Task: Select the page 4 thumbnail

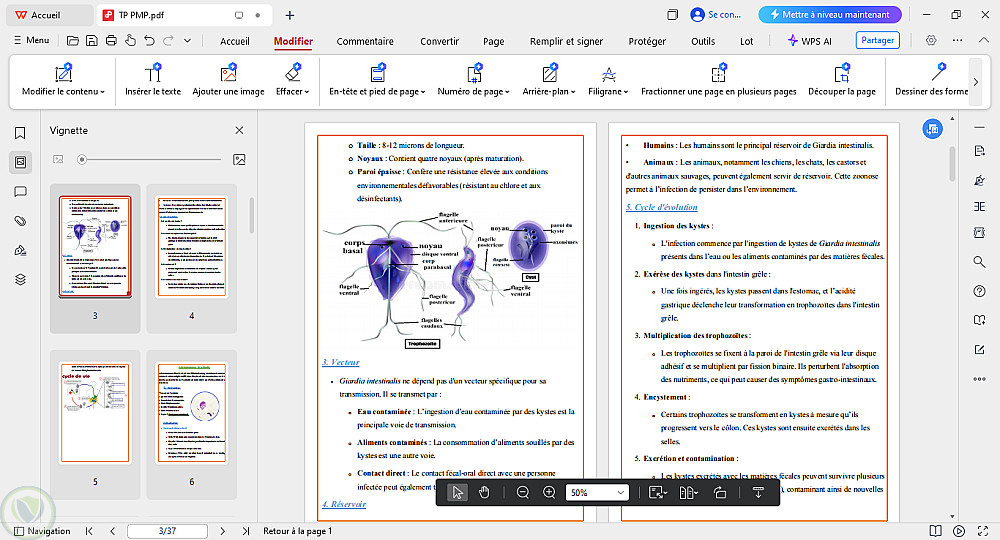Action: [x=192, y=248]
